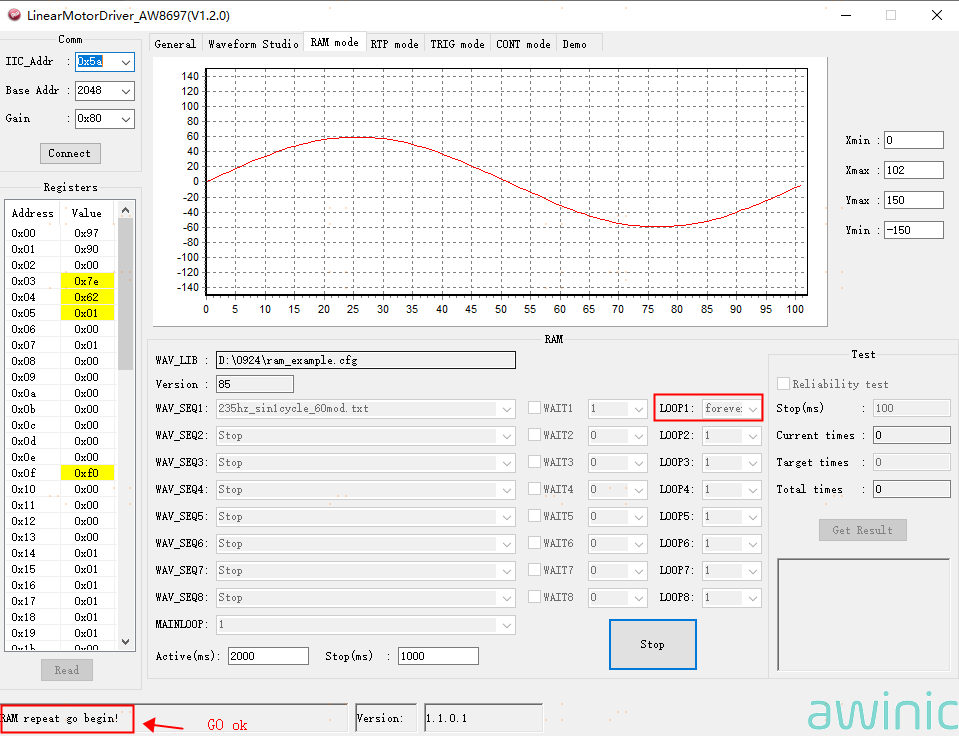This screenshot has height=736, width=959.
Task: Expand the WAV_SEQ1 waveform dropdown
Action: click(x=506, y=409)
